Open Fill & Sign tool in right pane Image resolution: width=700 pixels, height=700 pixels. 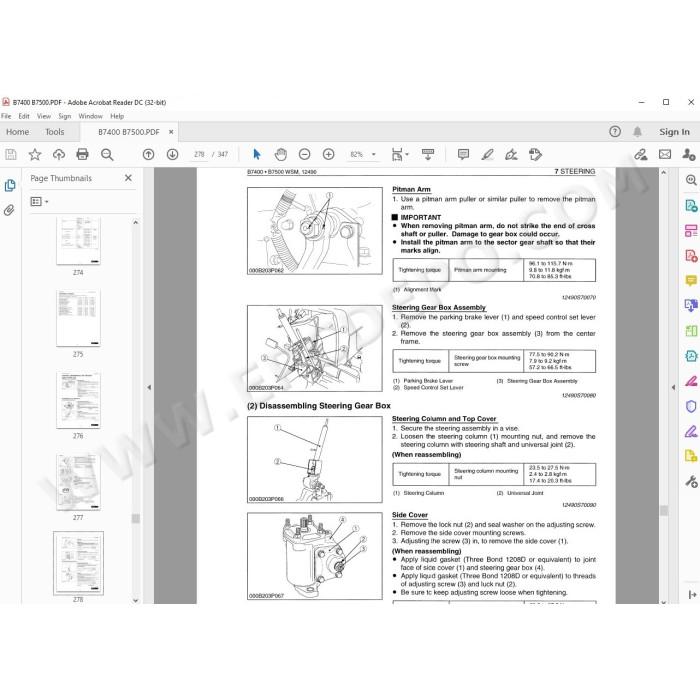(691, 431)
